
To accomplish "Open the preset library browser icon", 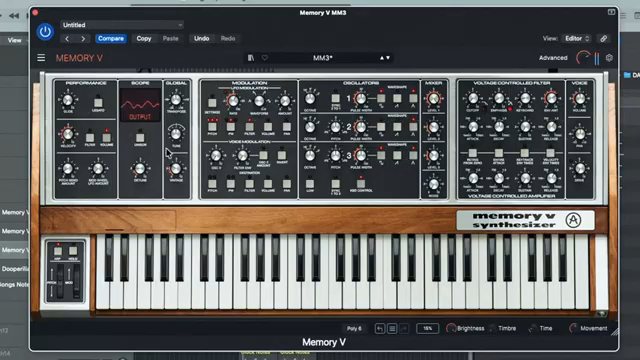I will coord(251,58).
